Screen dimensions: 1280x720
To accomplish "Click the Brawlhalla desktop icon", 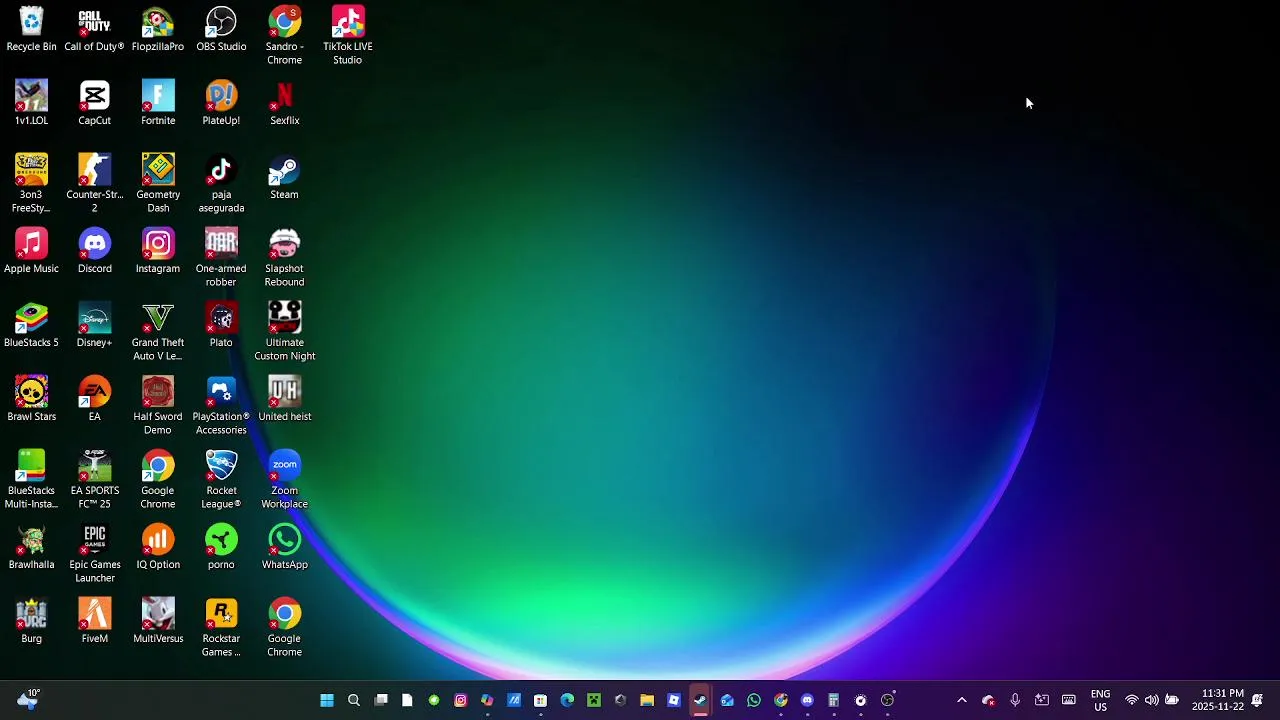I will coord(31,548).
